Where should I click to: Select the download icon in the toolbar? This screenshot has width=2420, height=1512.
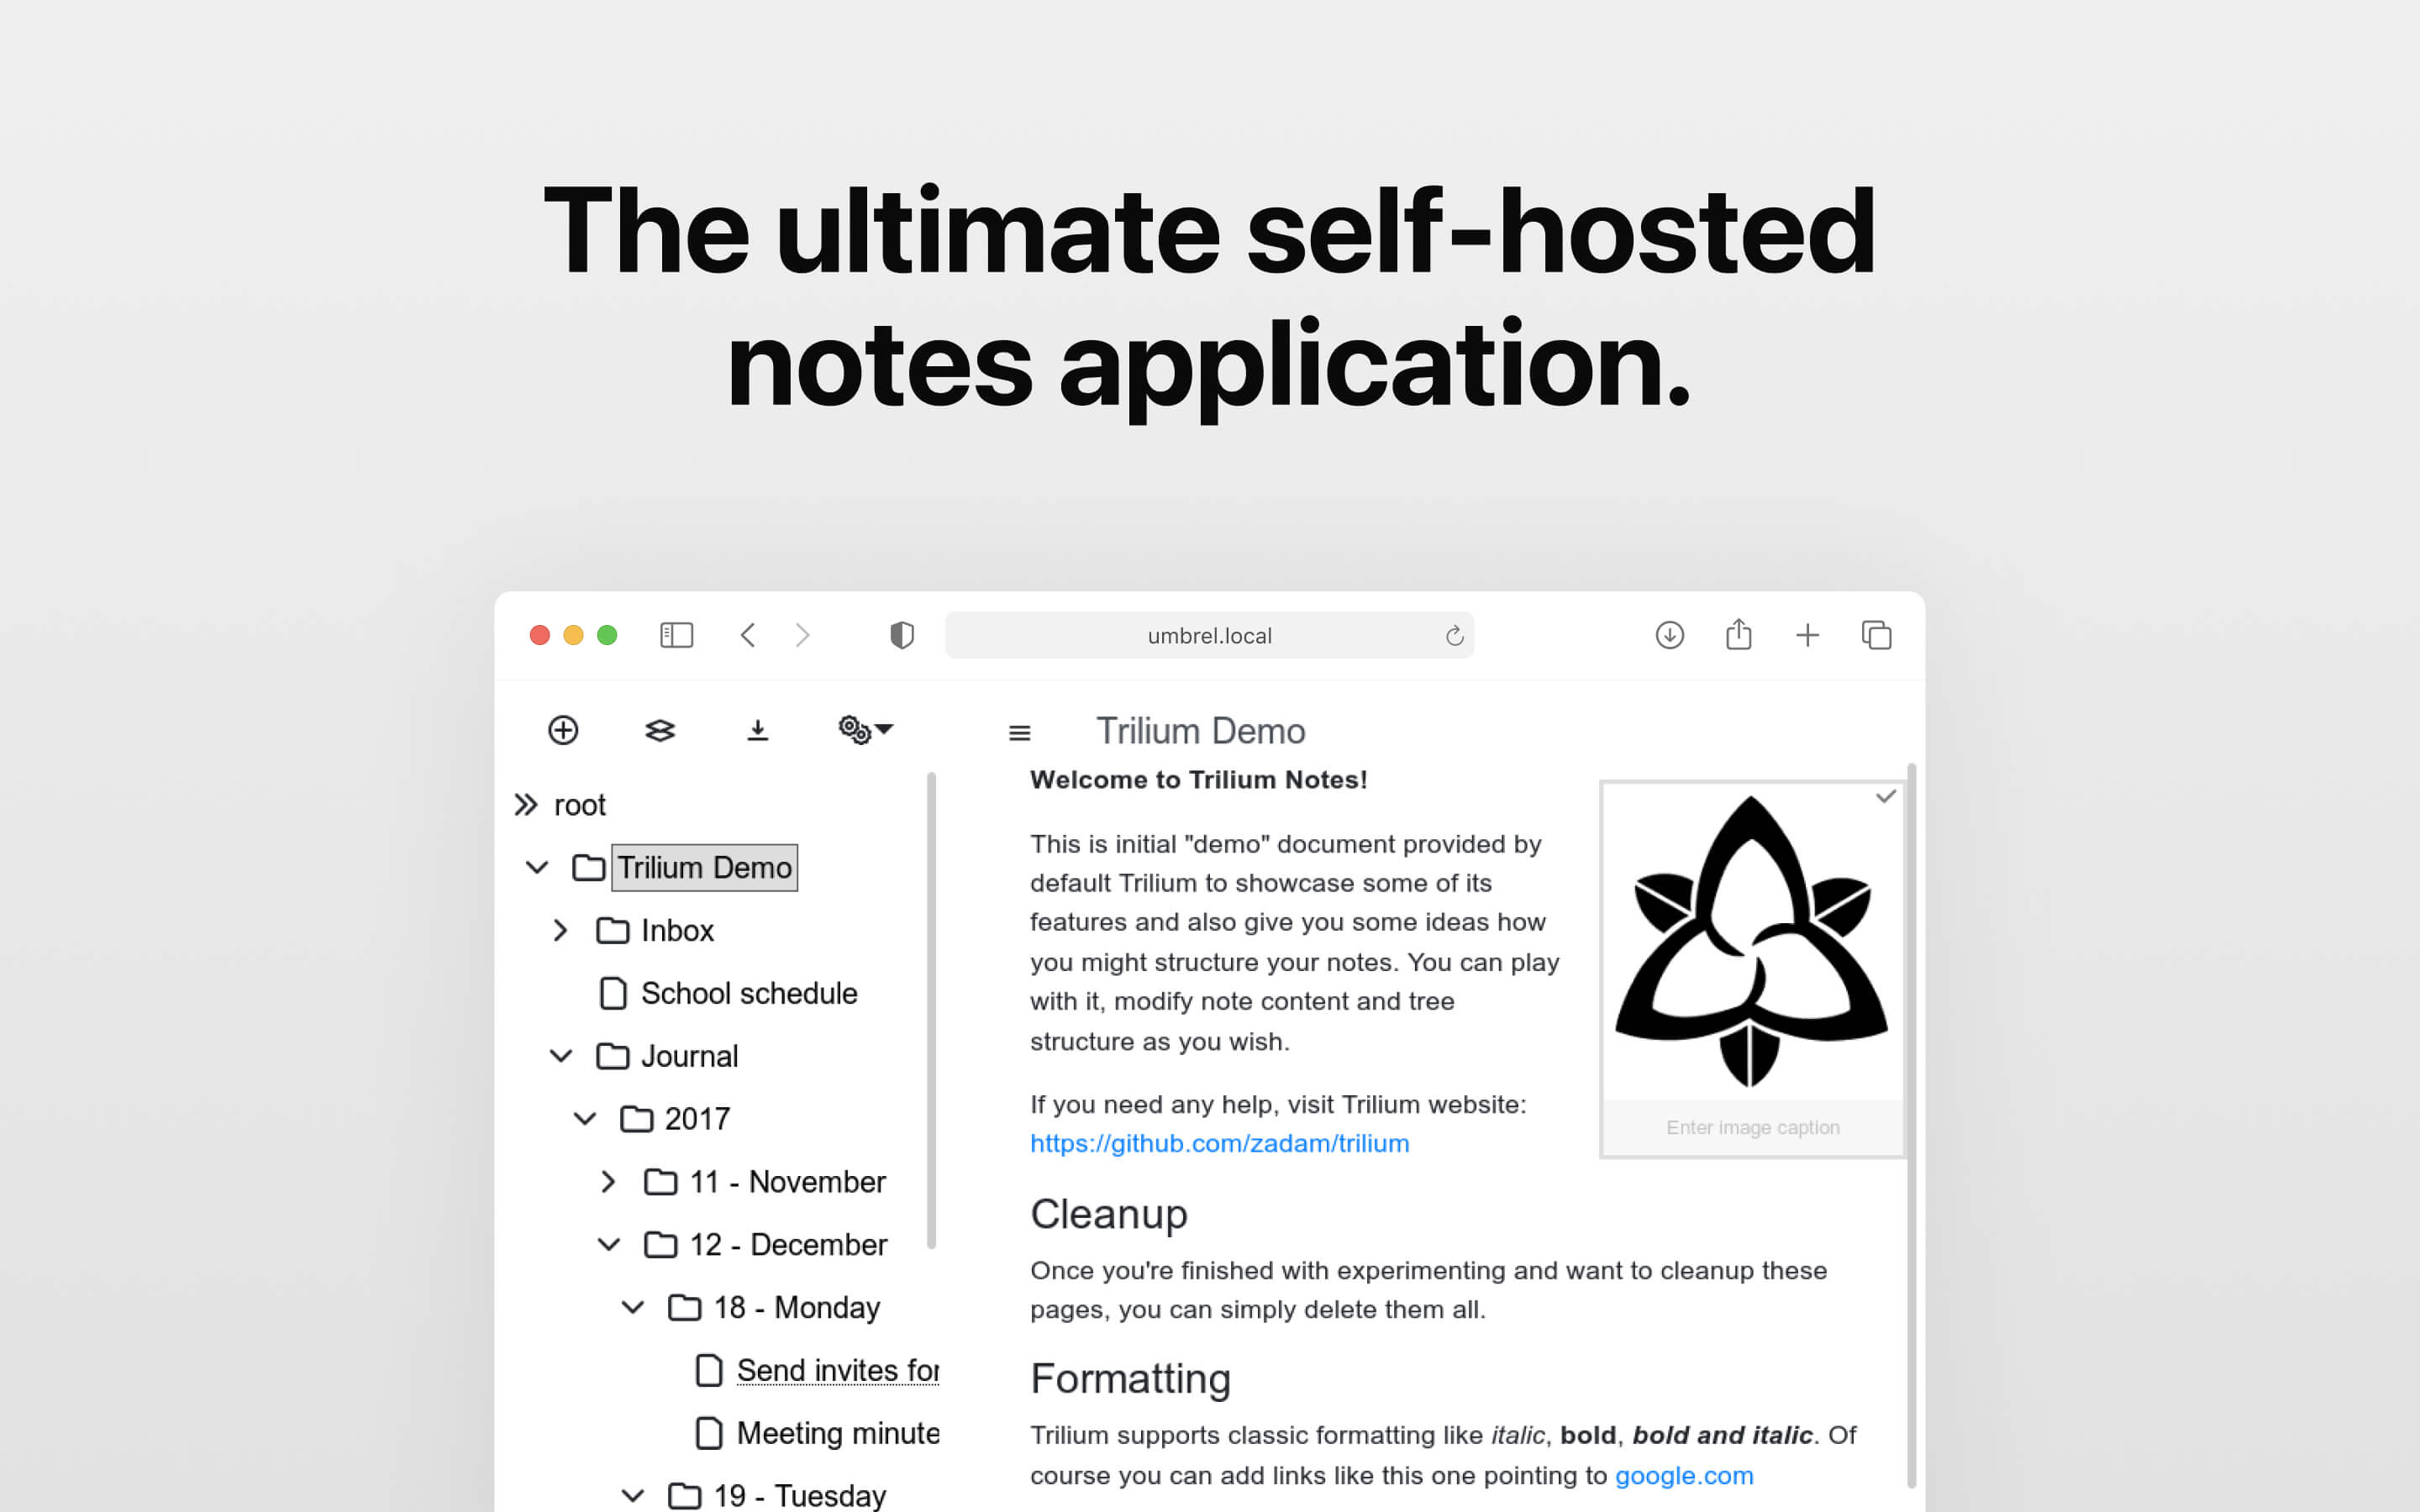(758, 729)
